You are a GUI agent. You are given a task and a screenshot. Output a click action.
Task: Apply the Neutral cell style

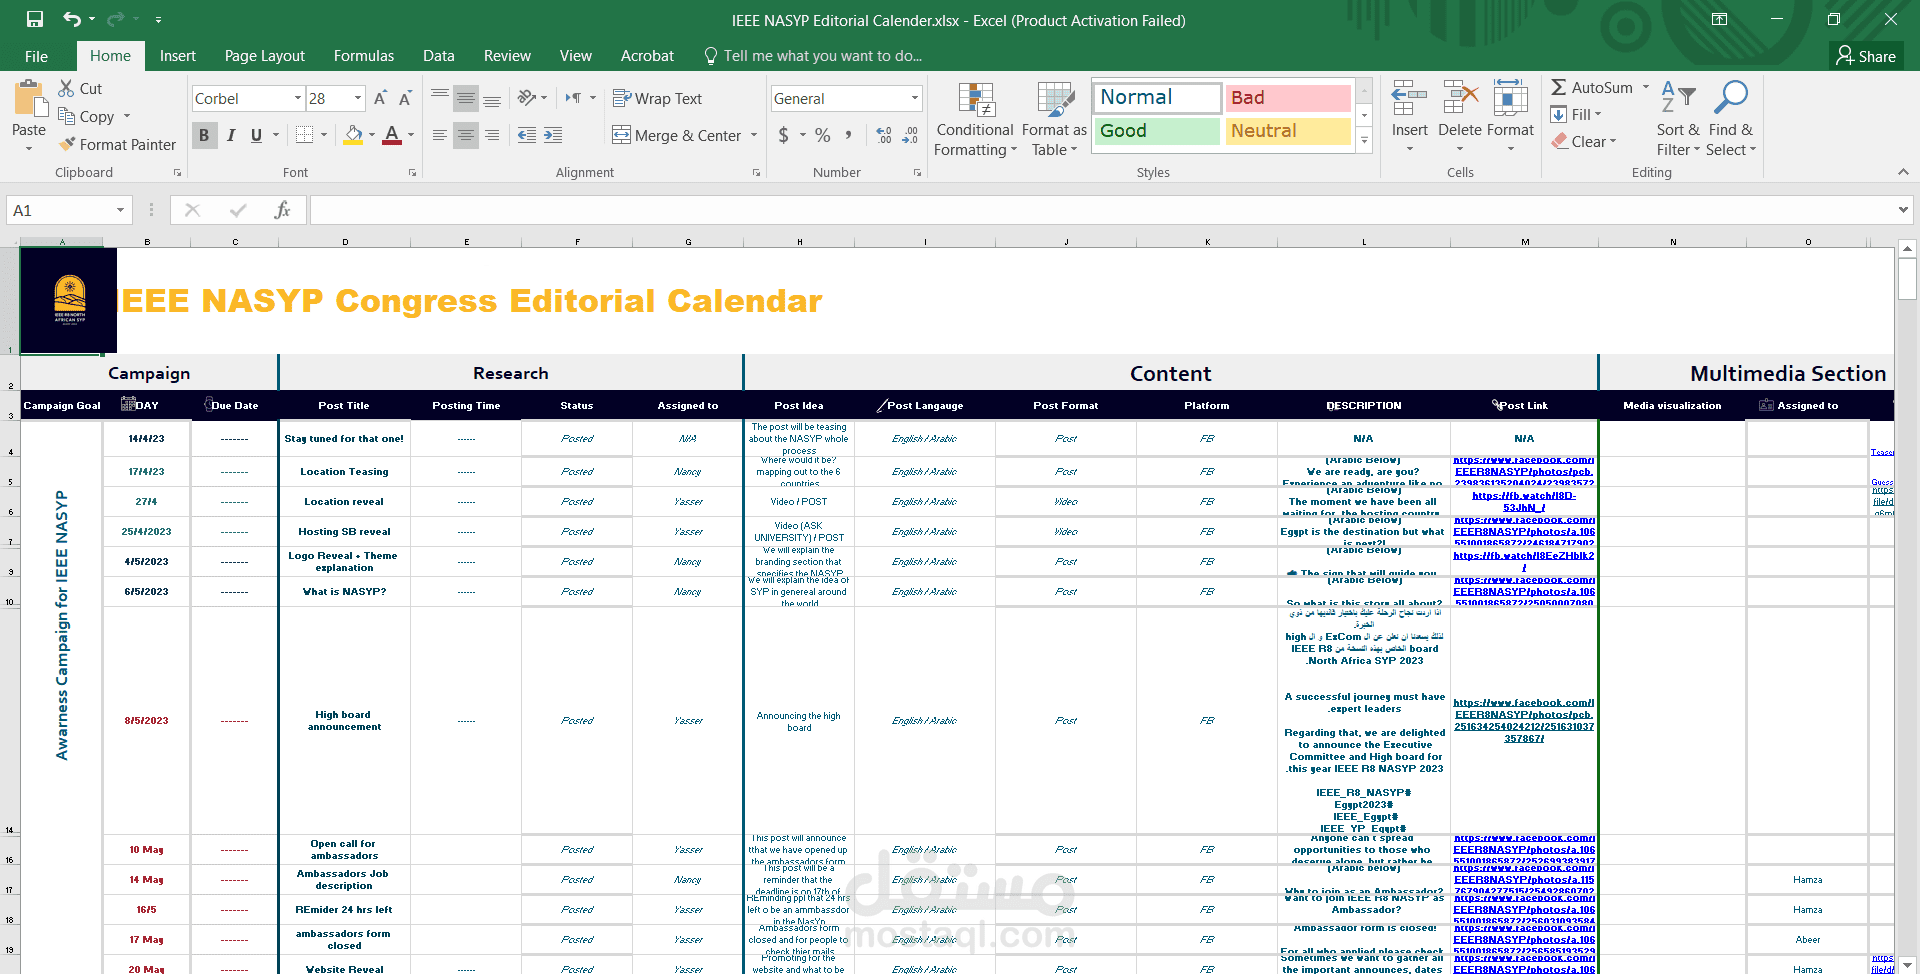click(x=1288, y=131)
